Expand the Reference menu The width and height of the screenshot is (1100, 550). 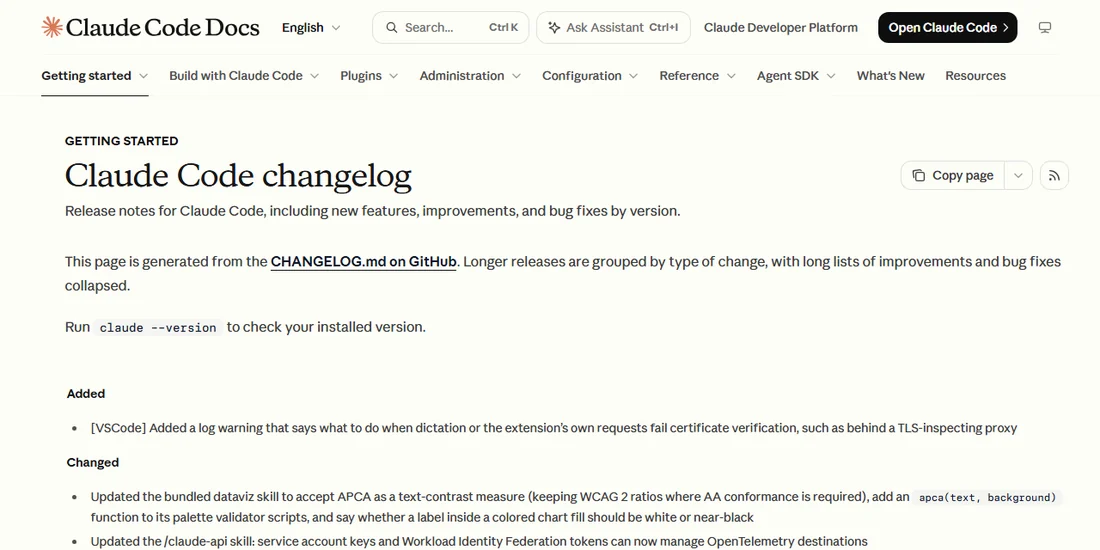click(x=697, y=76)
